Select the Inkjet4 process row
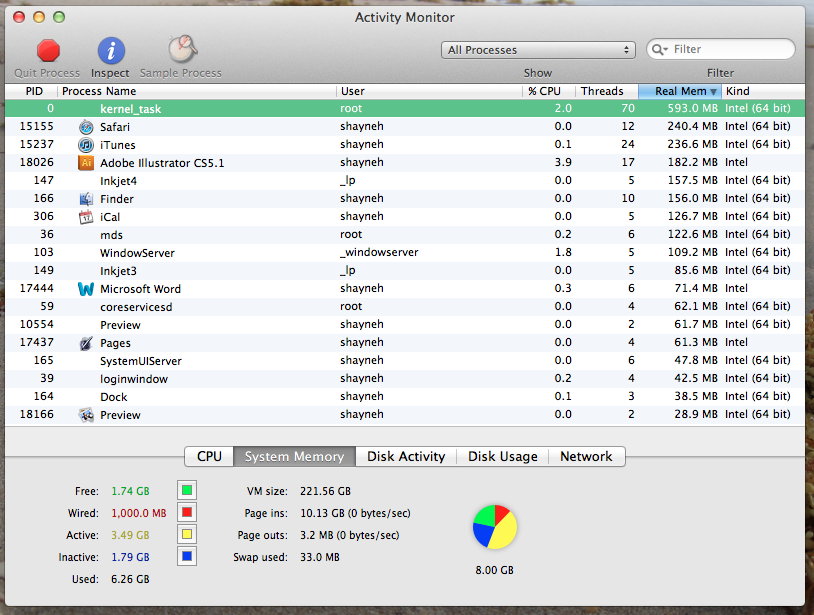The height and width of the screenshot is (615, 814). (x=405, y=181)
